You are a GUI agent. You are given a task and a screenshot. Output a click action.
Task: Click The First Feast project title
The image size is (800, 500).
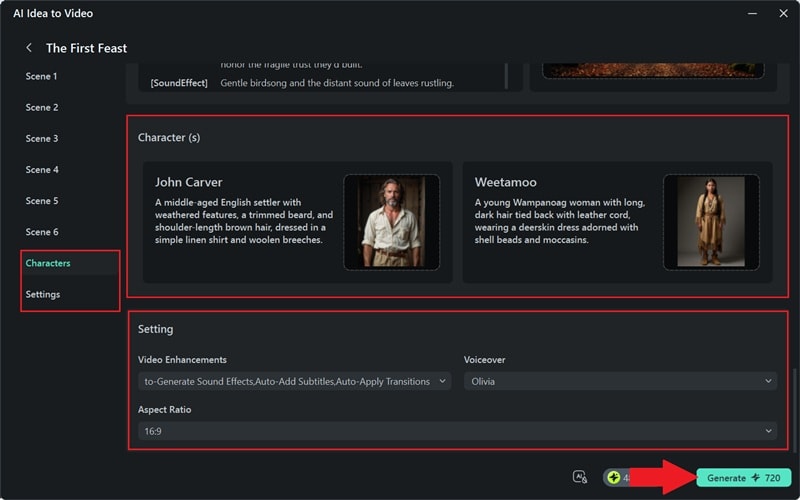click(86, 48)
